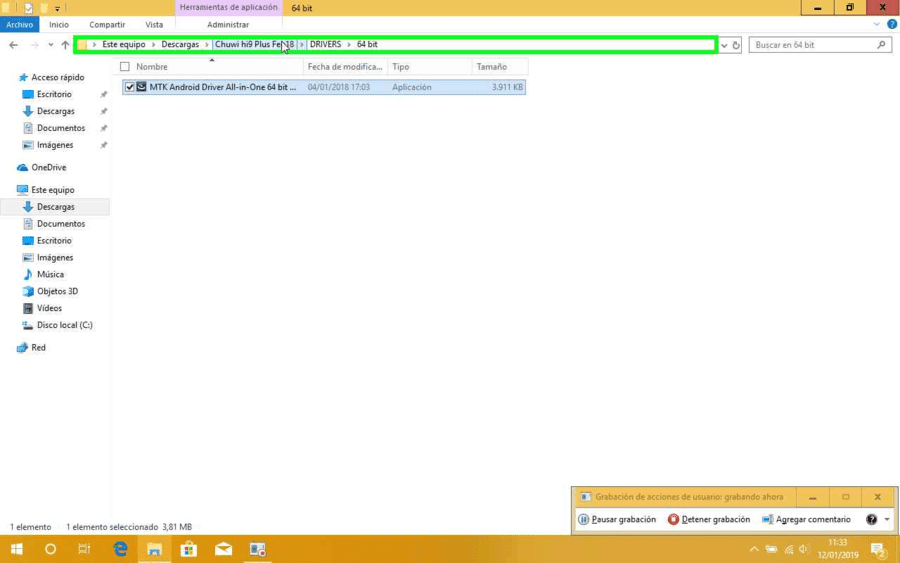The width and height of the screenshot is (900, 563).
Task: Open Descargas under Este equipo
Action: tap(56, 207)
